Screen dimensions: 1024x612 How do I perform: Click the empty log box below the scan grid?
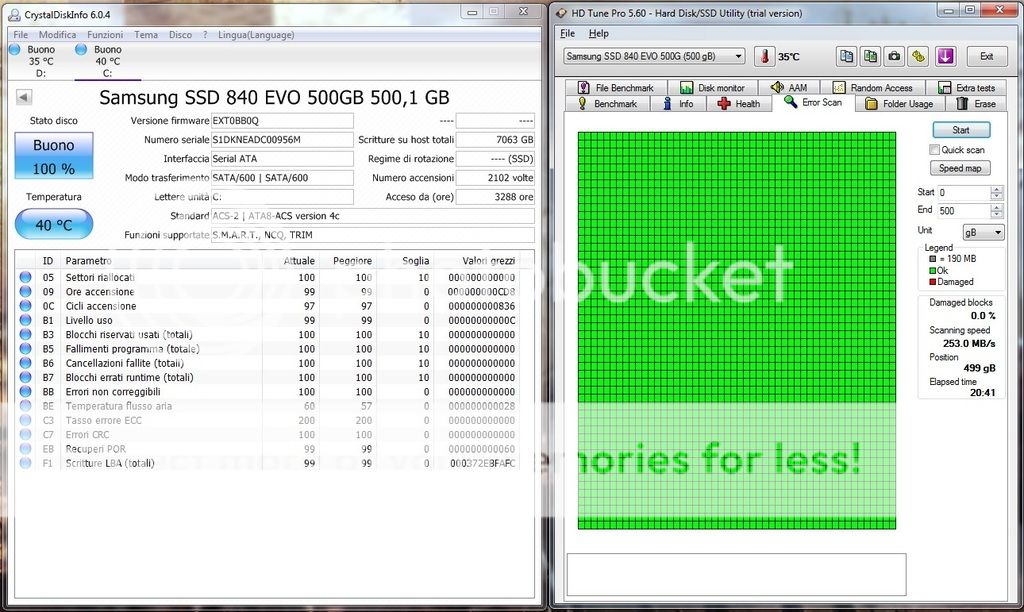click(736, 575)
